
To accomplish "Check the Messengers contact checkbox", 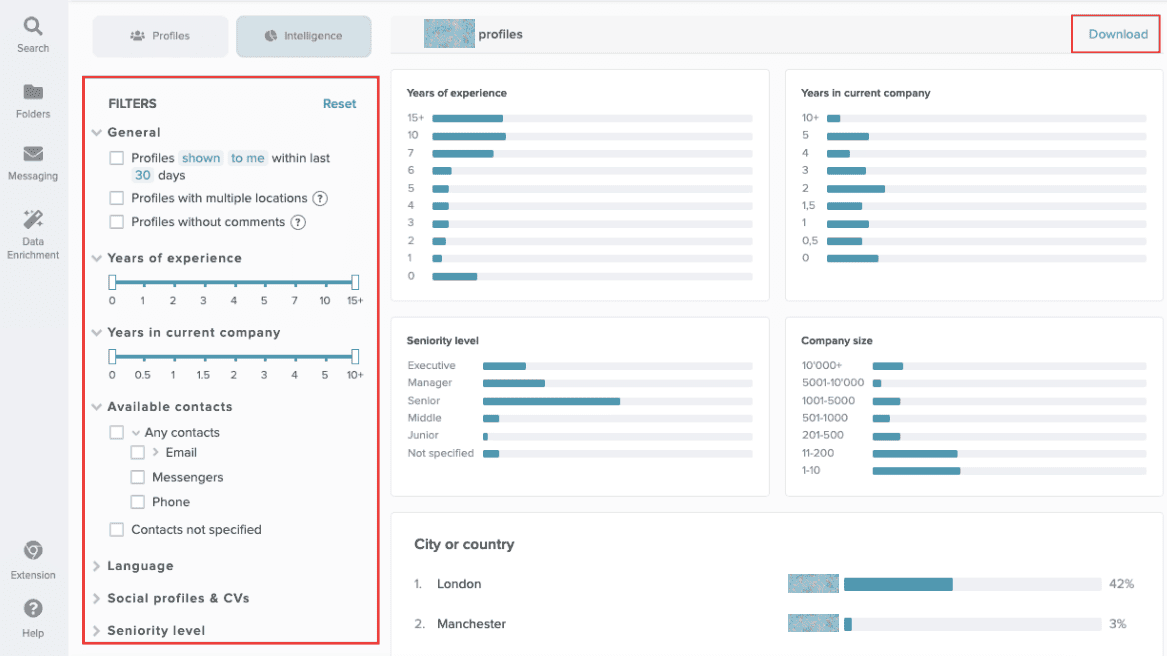I will (138, 477).
